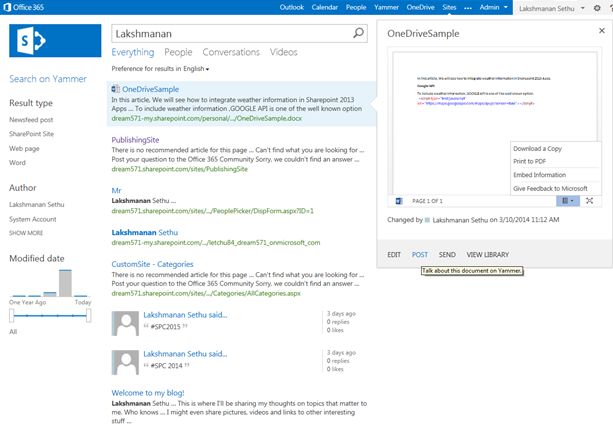Expand the Admin dropdown menu
Image resolution: width=613 pixels, height=424 pixels.
(x=493, y=7)
